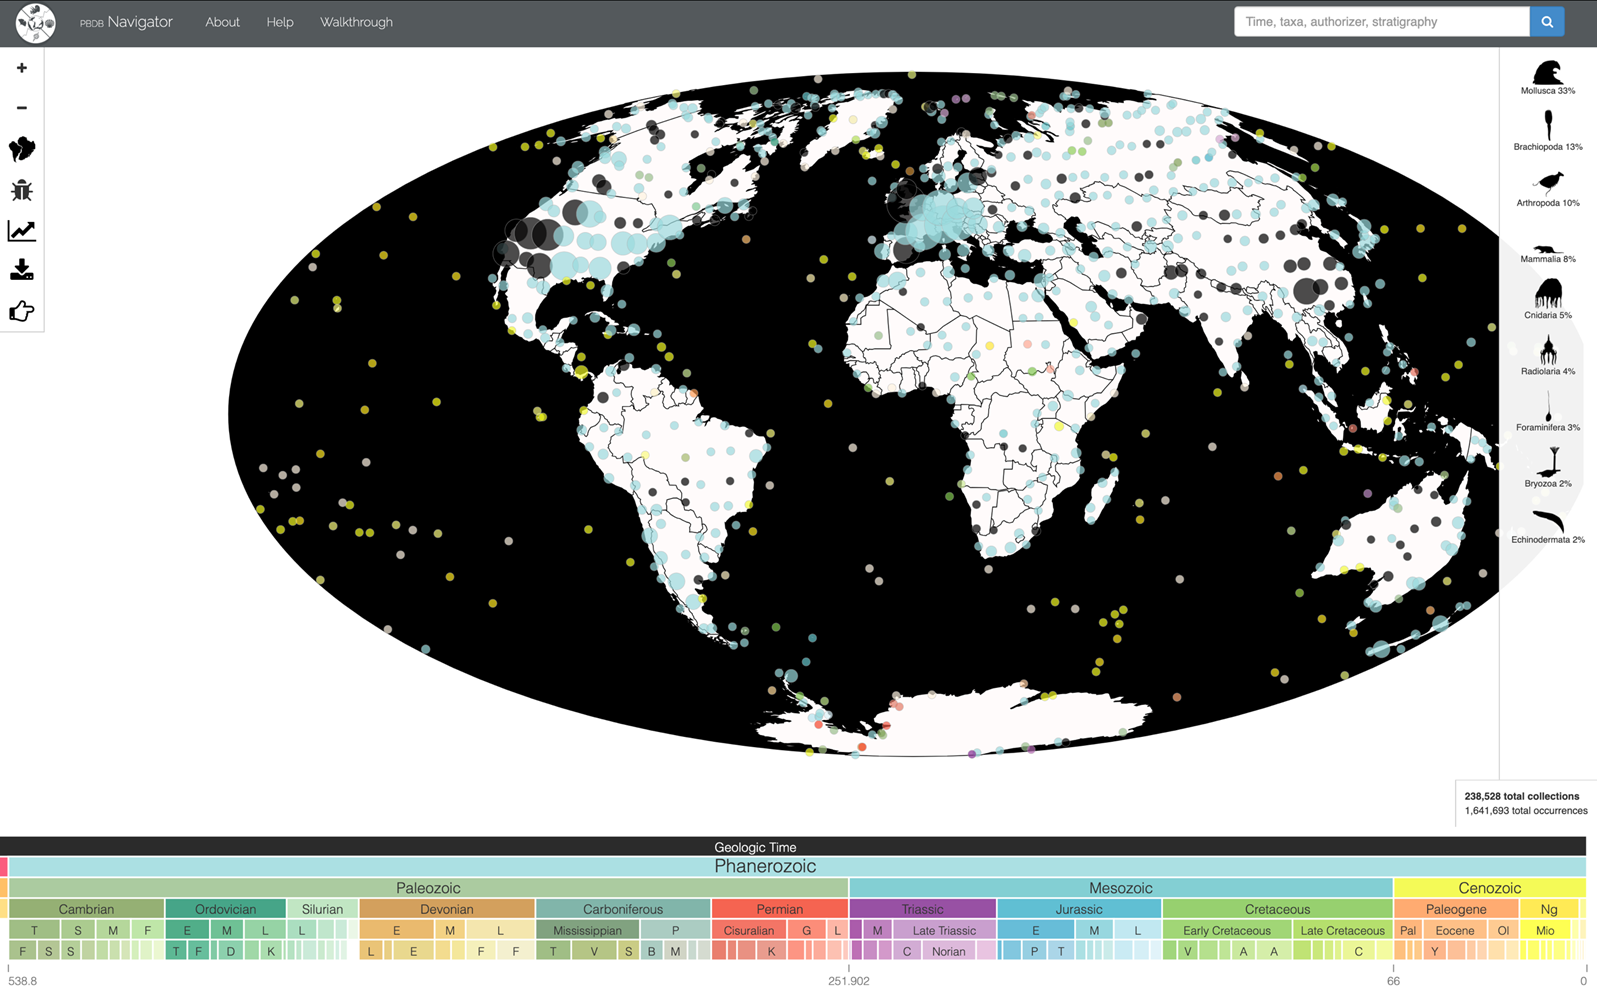Screen dimensions: 1597x998
Task: Toggle paleogeography continent rotation tool
Action: (x=21, y=150)
